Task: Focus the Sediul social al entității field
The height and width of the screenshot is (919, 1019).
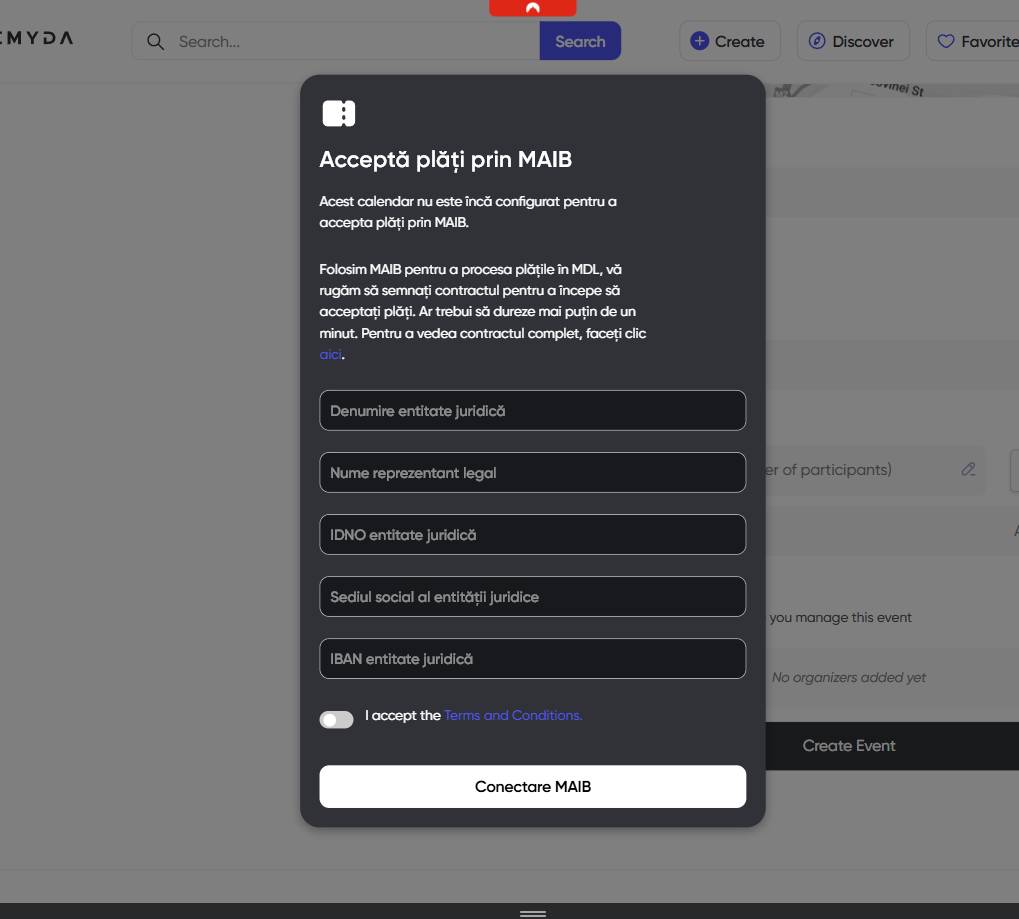Action: click(532, 597)
